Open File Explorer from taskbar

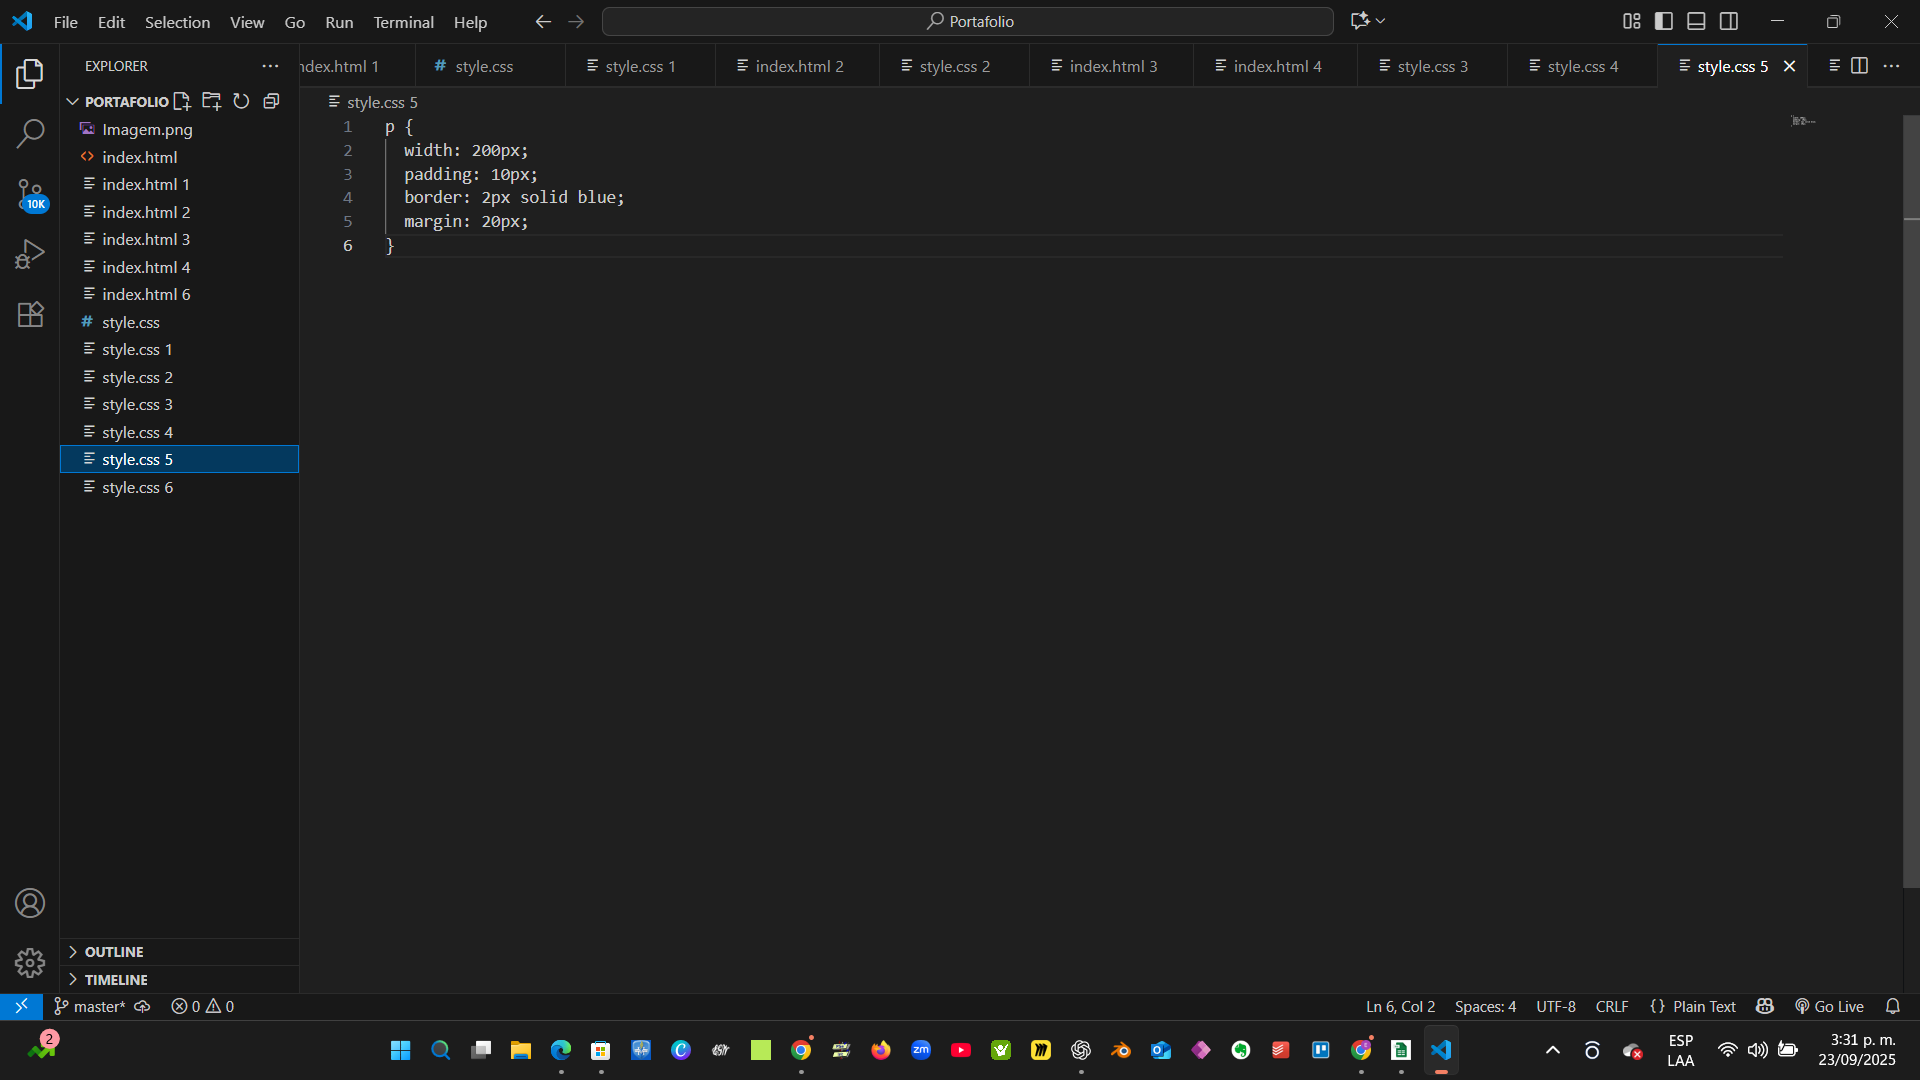(x=520, y=1050)
